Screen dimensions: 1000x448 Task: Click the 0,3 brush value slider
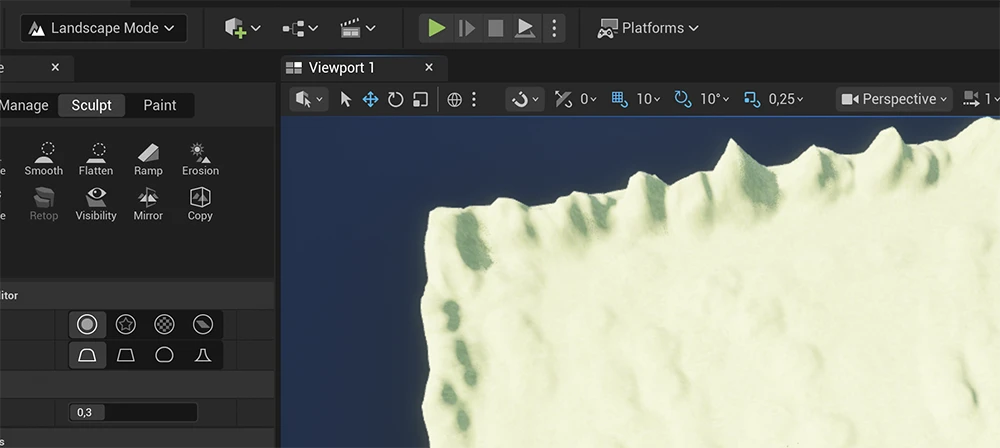click(x=132, y=412)
